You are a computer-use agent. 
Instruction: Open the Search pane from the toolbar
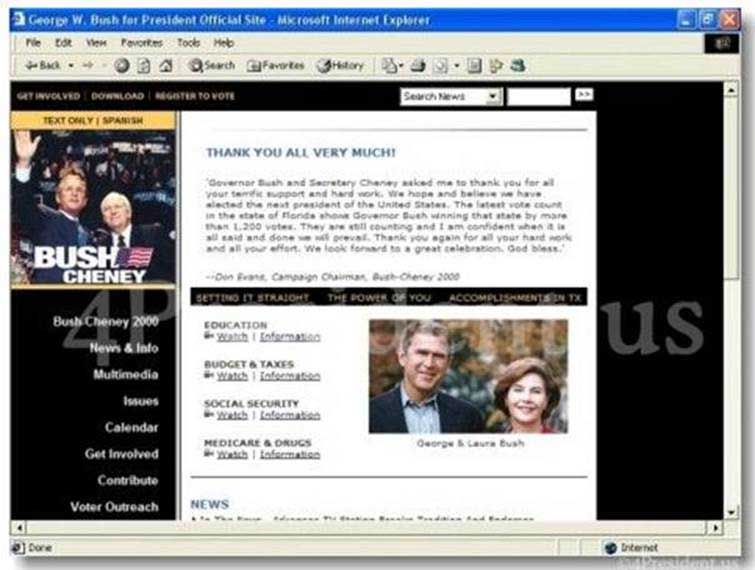pyautogui.click(x=211, y=65)
